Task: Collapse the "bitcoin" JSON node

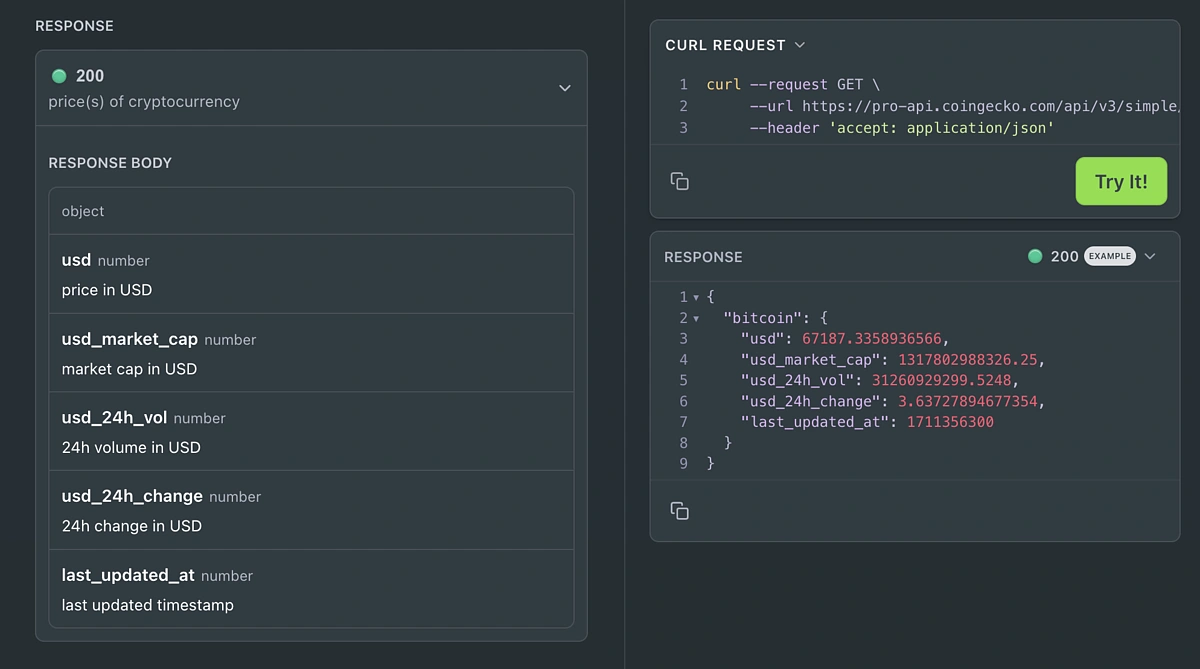Action: point(696,319)
